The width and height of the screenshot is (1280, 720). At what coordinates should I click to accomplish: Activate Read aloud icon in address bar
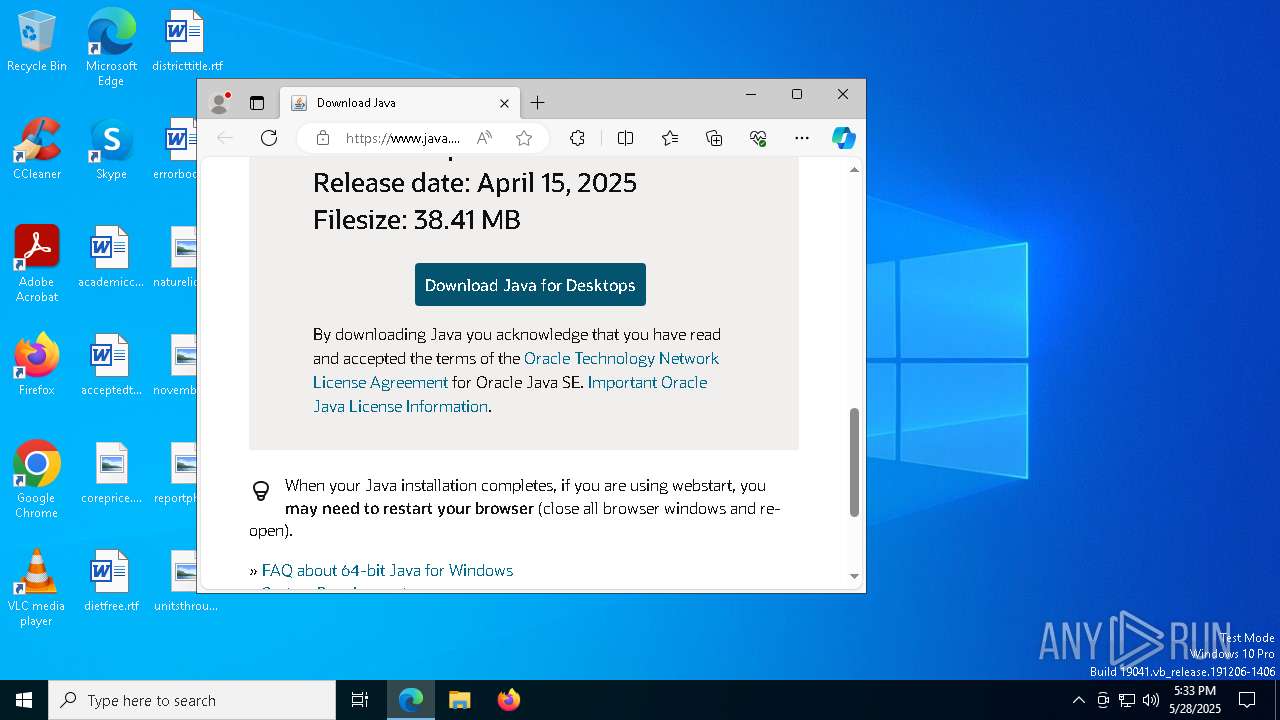click(484, 138)
